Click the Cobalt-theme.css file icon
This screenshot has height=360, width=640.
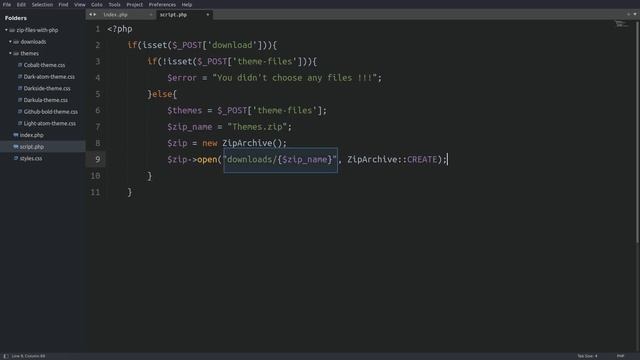[20, 65]
